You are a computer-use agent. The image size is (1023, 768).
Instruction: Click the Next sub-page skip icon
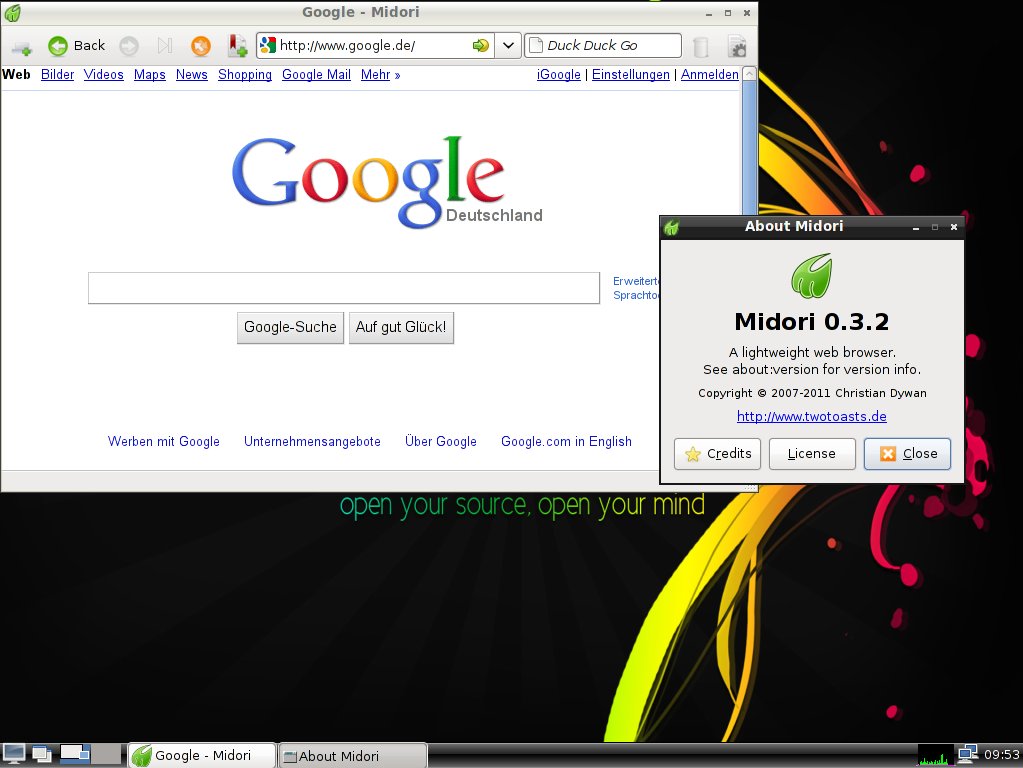click(x=164, y=46)
